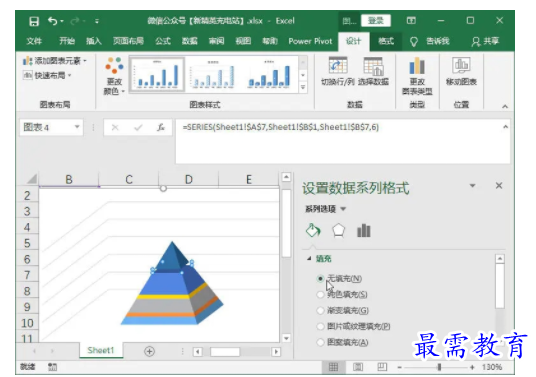Open the Power Pivot tab
Image resolution: width=536 pixels, height=377 pixels.
310,41
